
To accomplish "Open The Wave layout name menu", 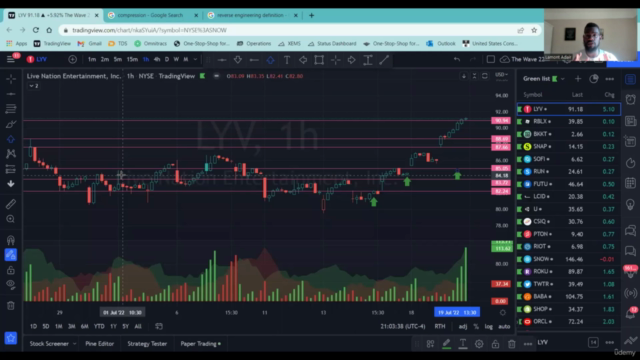I will click(527, 60).
